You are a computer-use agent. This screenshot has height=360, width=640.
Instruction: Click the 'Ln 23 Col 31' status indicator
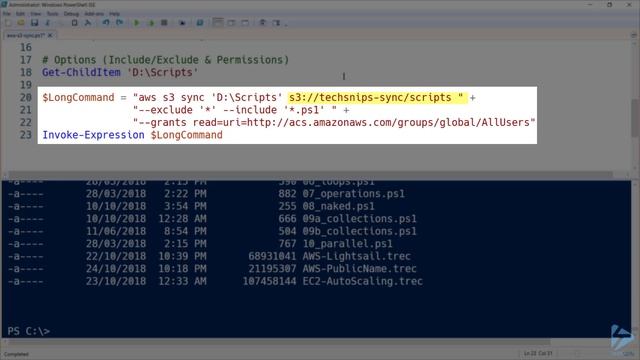538,353
